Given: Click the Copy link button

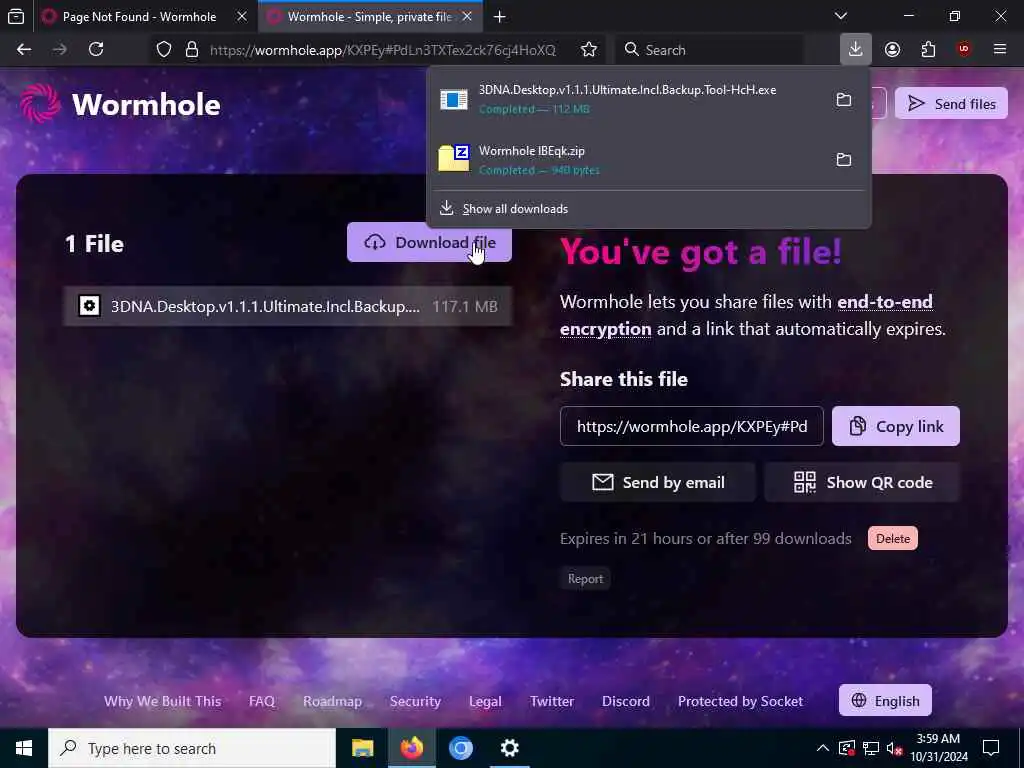Looking at the screenshot, I should click(896, 426).
